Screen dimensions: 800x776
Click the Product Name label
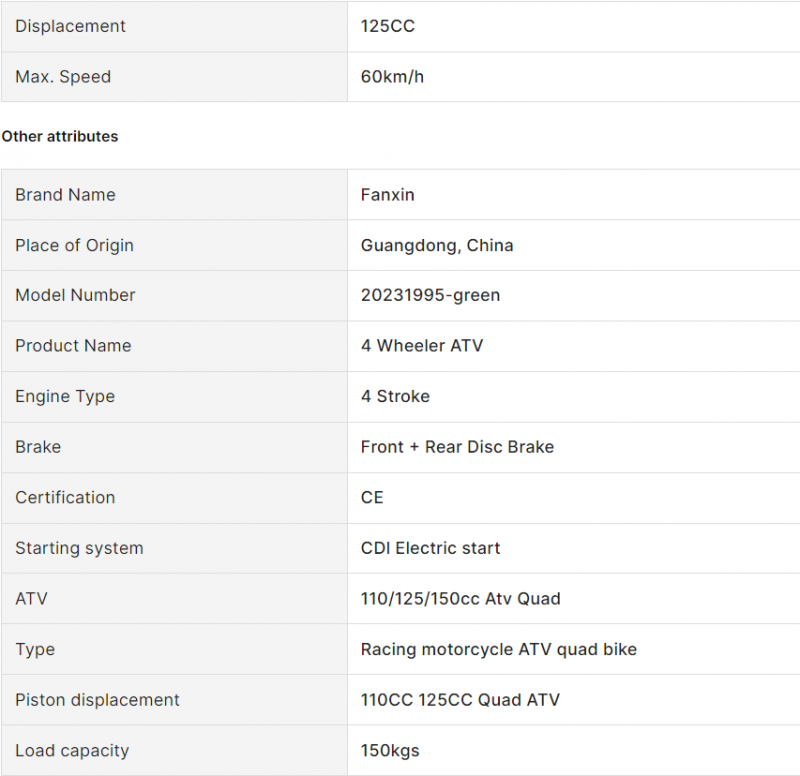tap(73, 346)
